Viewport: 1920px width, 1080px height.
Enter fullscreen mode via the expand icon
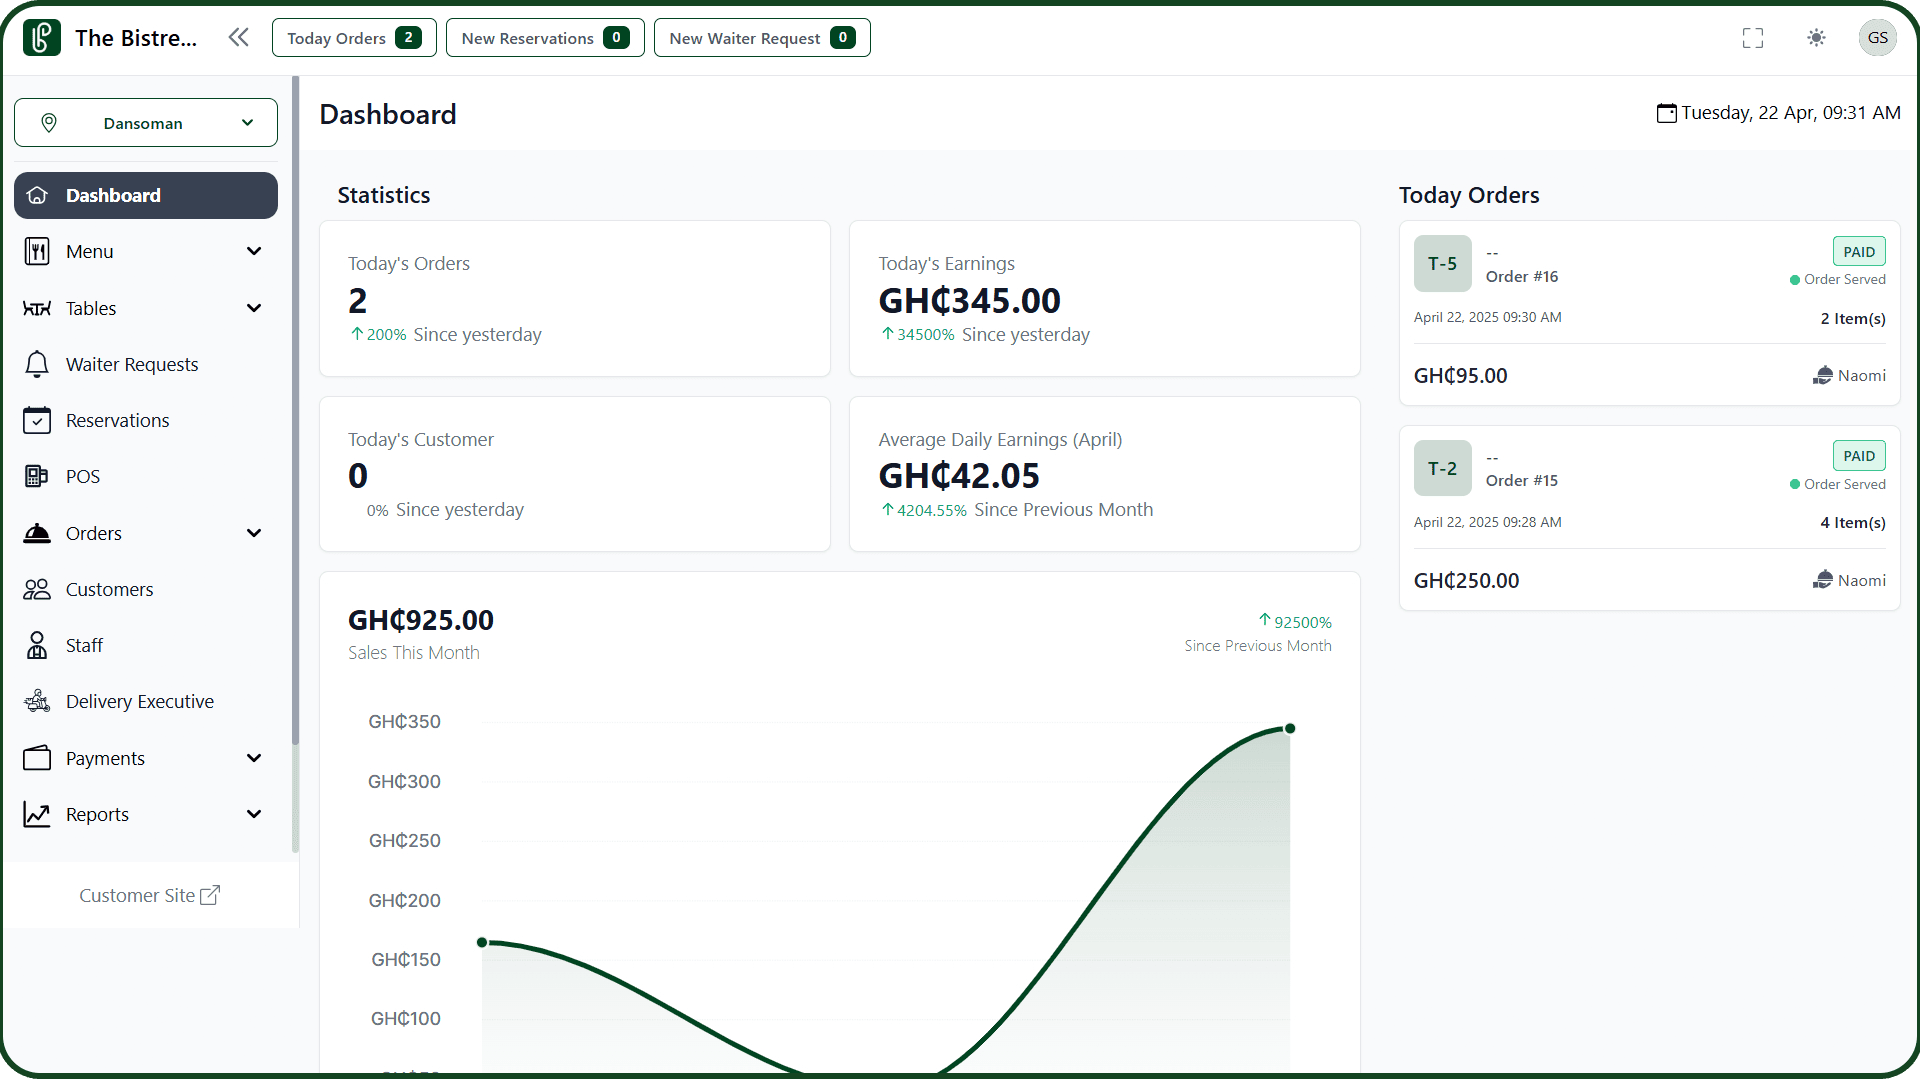click(1752, 38)
